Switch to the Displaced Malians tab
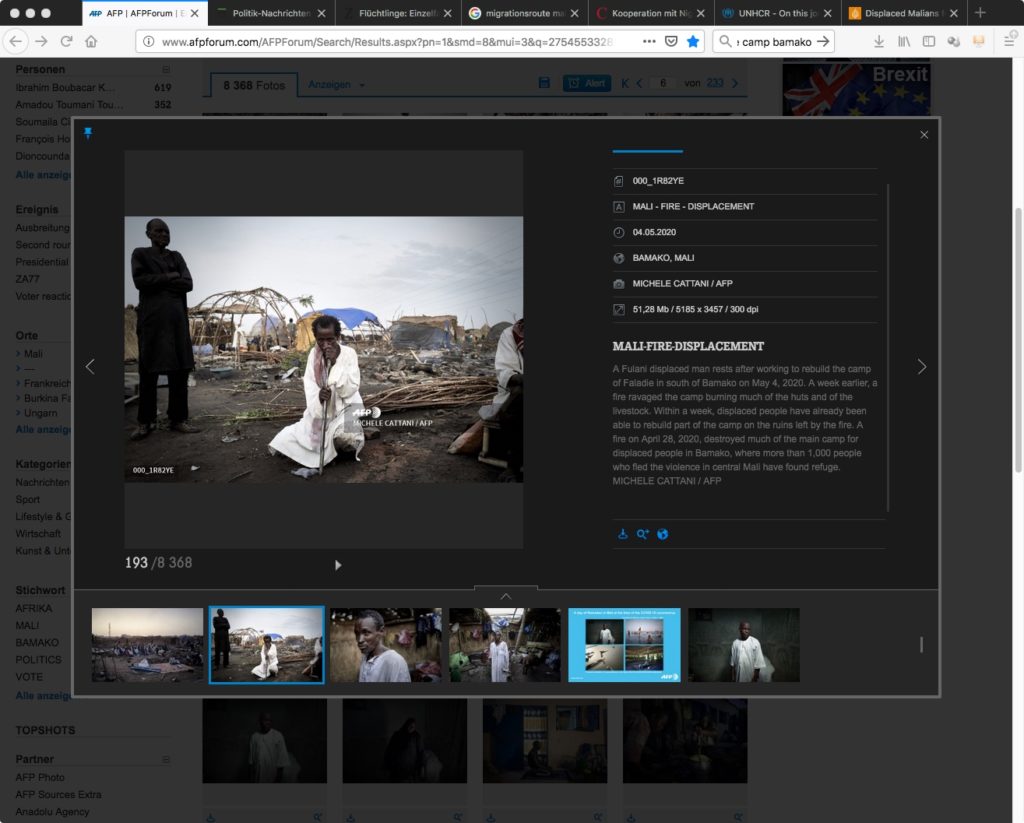The height and width of the screenshot is (823, 1024). (x=900, y=13)
